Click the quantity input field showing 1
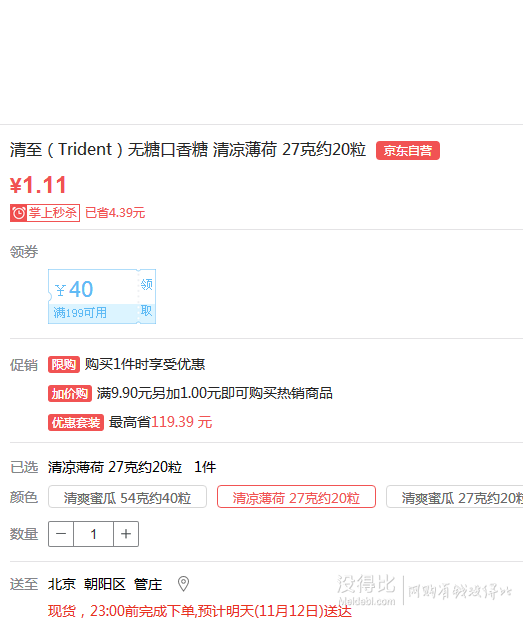Viewport: 523px width, 625px height. pyautogui.click(x=94, y=534)
